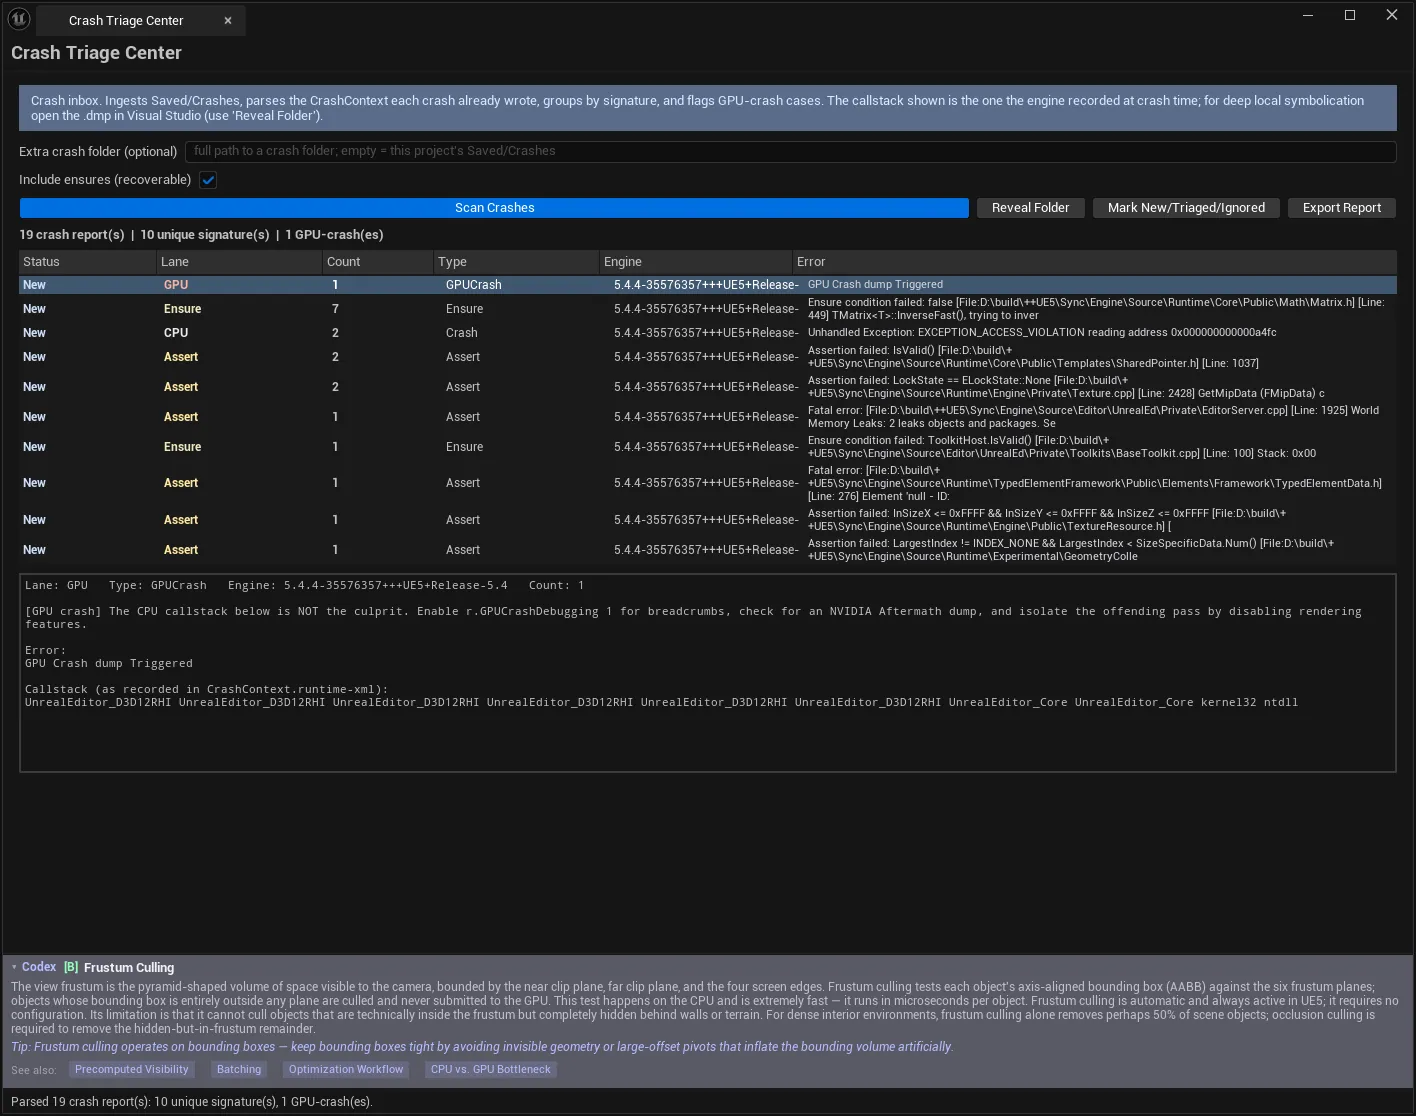Viewport: 1416px width, 1116px height.
Task: Sort by Type column header
Action: 515,262
